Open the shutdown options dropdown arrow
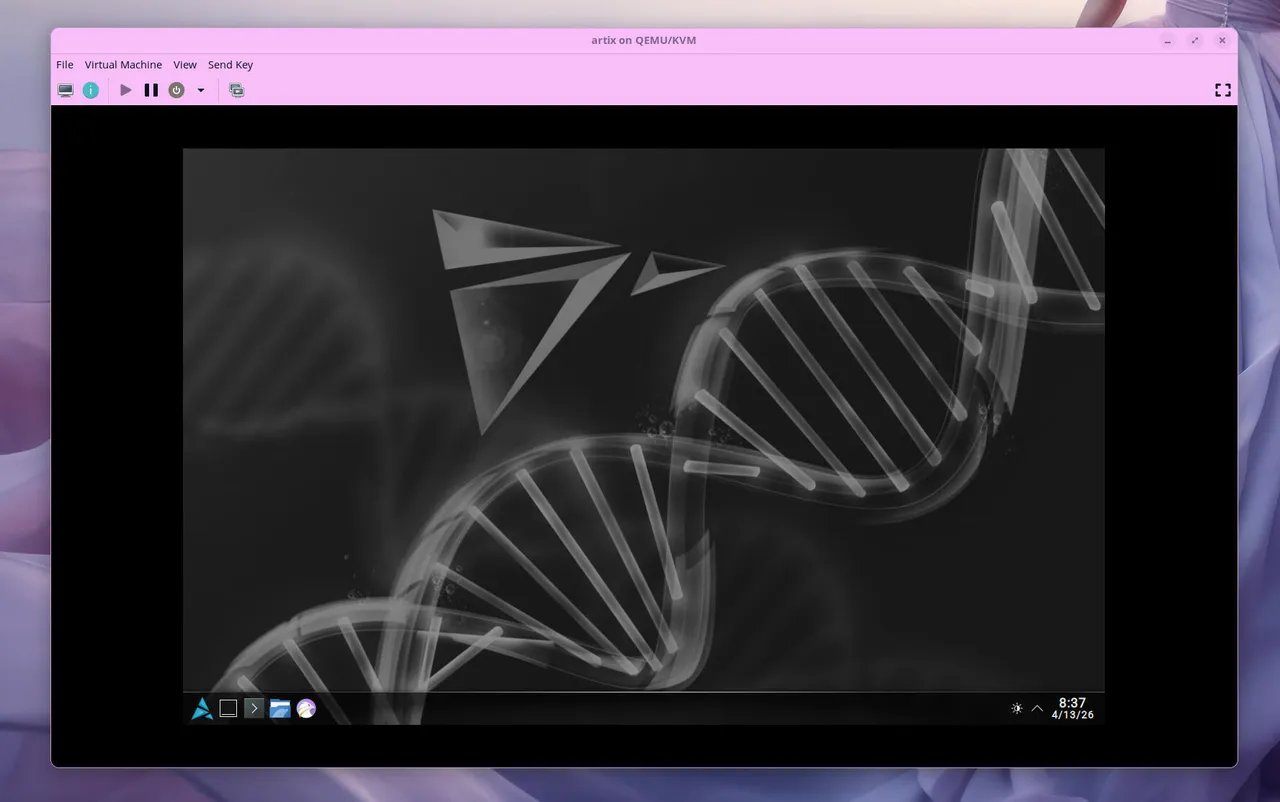 click(201, 90)
